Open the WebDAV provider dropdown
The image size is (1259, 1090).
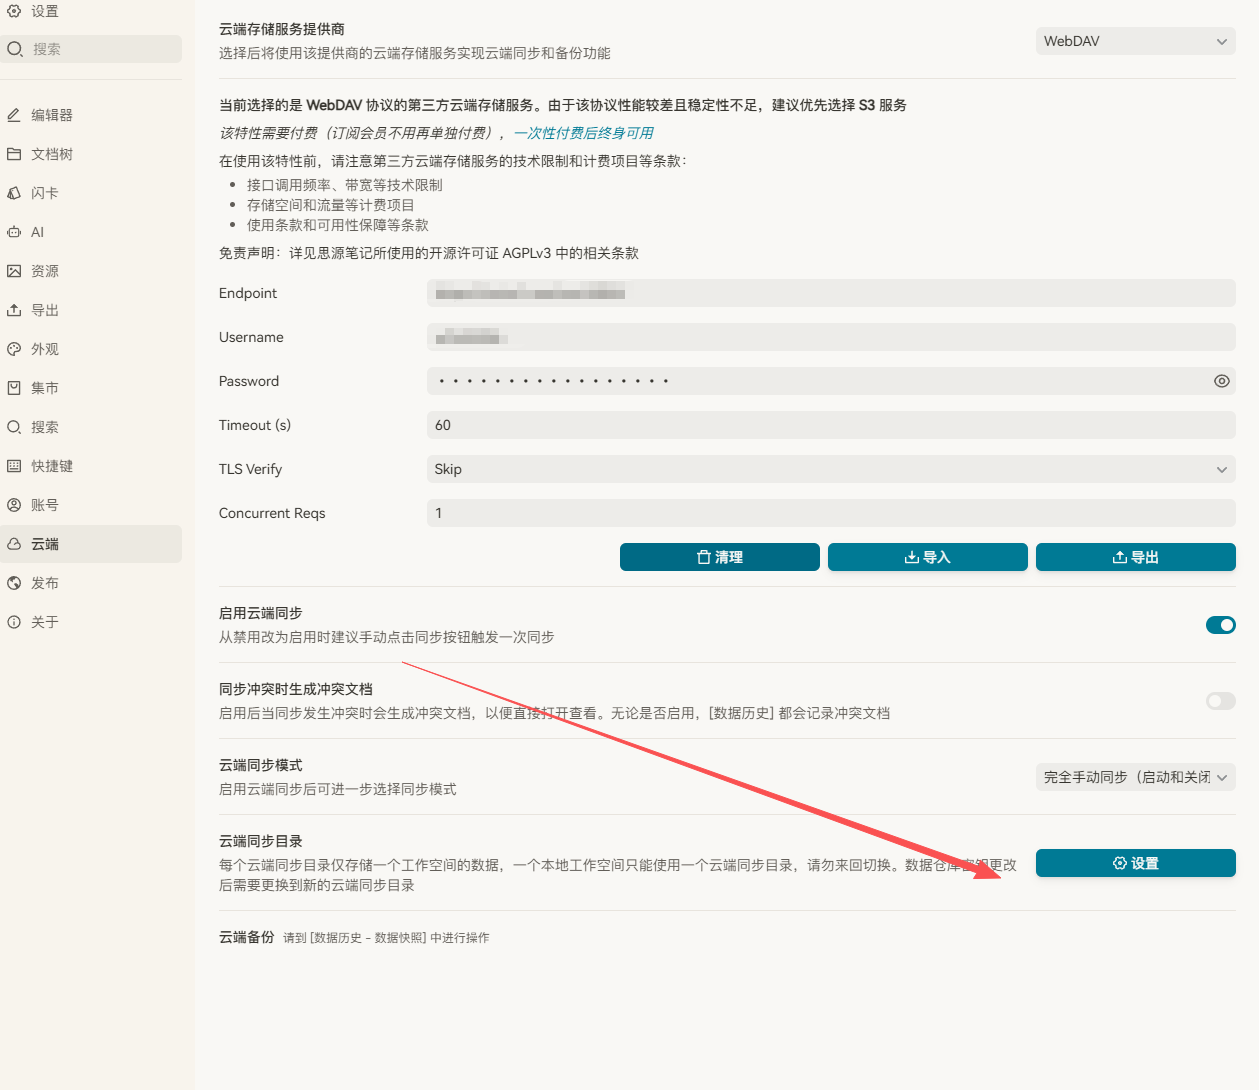(x=1136, y=41)
